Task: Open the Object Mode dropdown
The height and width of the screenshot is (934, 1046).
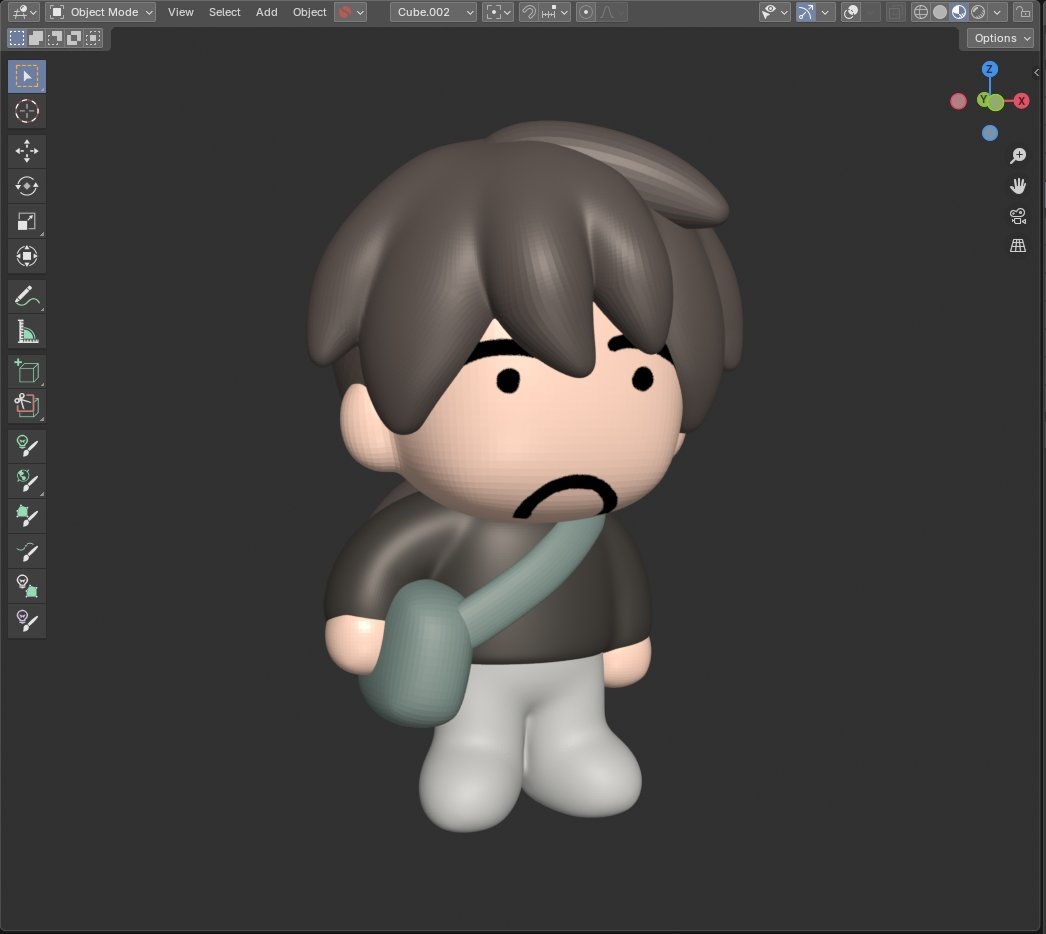Action: coord(101,12)
